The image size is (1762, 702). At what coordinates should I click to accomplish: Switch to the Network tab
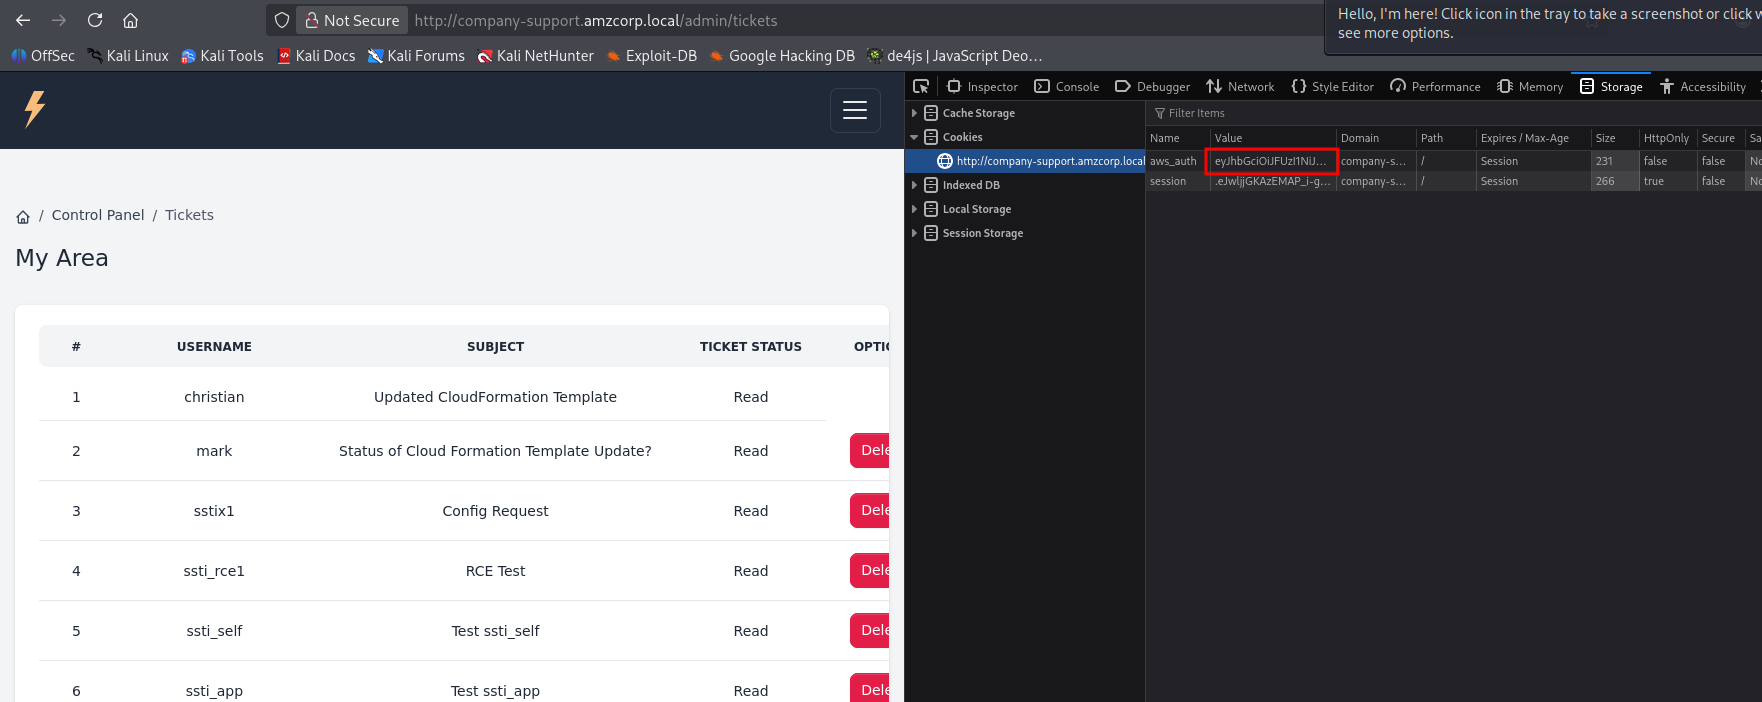pyautogui.click(x=1240, y=87)
